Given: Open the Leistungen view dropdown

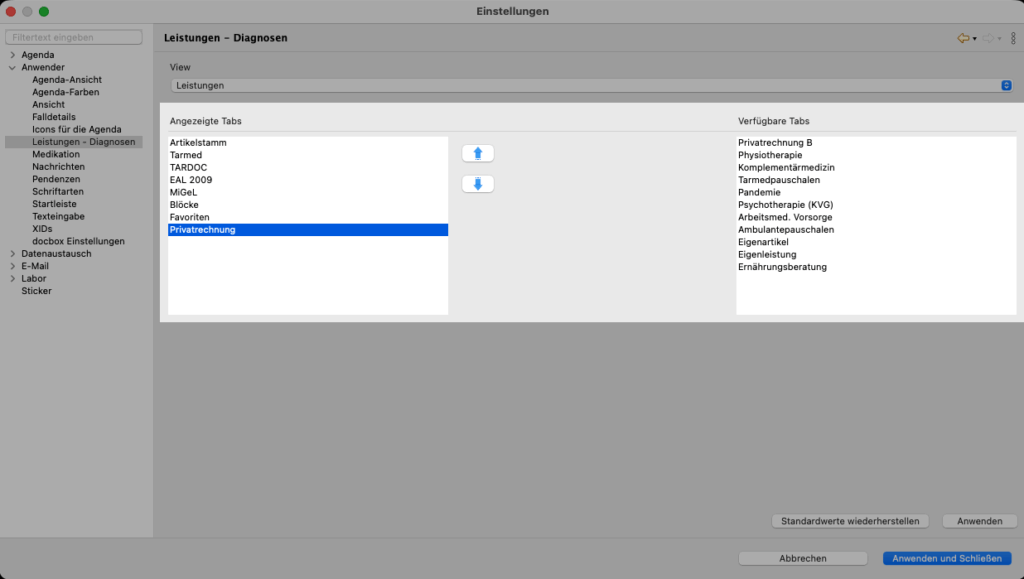Looking at the screenshot, I should (x=591, y=86).
